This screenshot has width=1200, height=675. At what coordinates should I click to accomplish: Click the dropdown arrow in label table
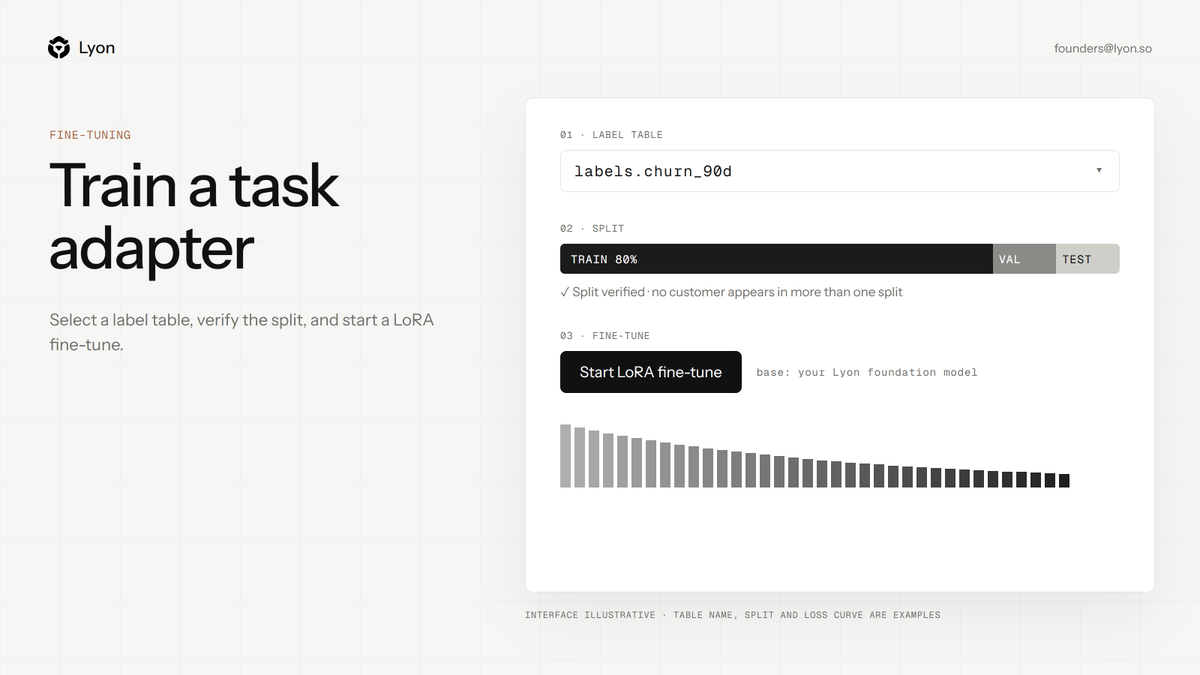[x=1099, y=170]
